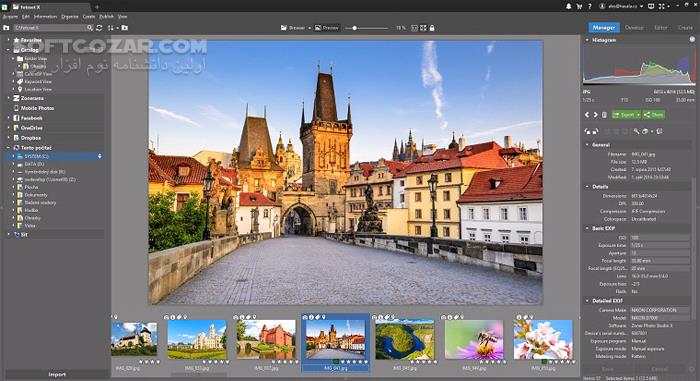700x381 pixels.
Task: Switch to Preview view mode
Action: [327, 28]
